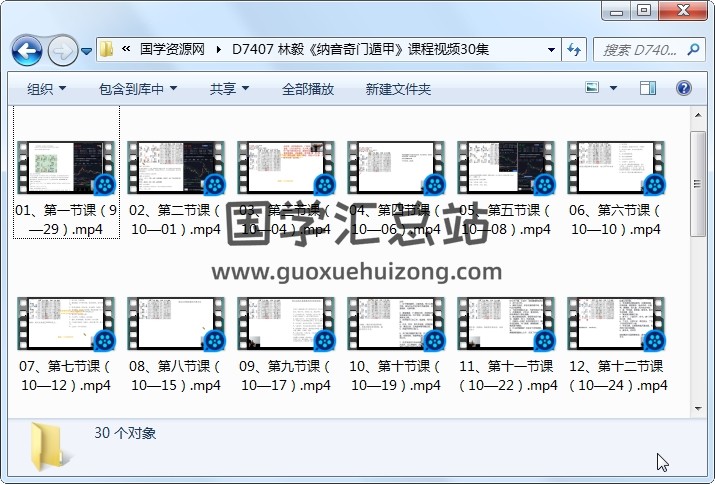Click the Forward navigation arrow button
The width and height of the screenshot is (715, 485).
pos(62,49)
